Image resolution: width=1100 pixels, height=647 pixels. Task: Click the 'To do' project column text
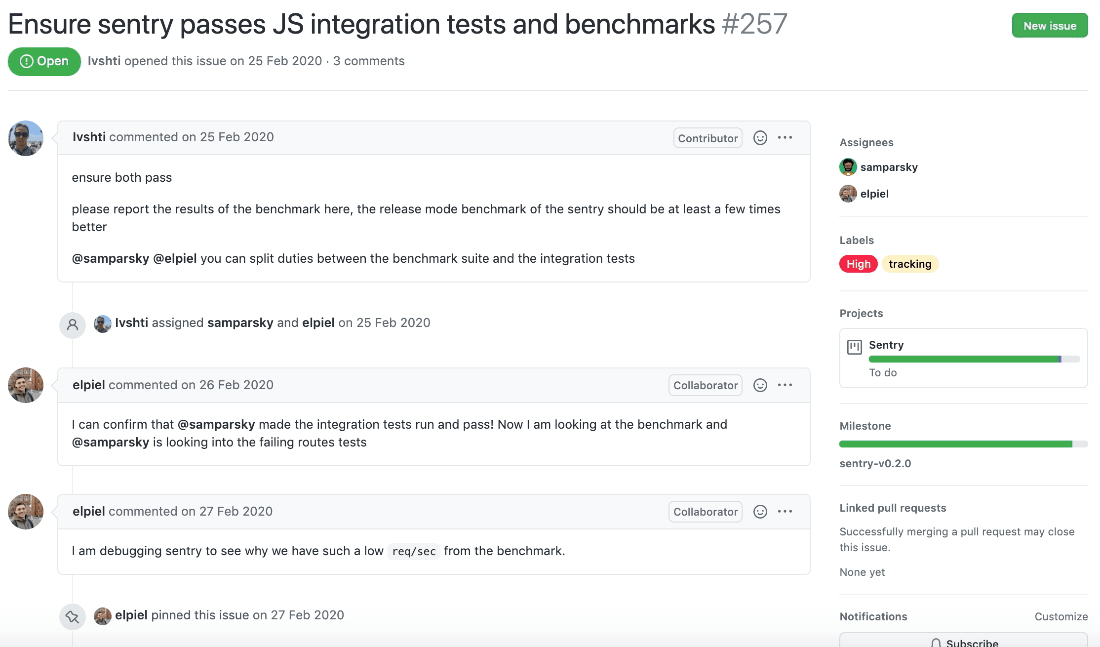click(x=883, y=373)
